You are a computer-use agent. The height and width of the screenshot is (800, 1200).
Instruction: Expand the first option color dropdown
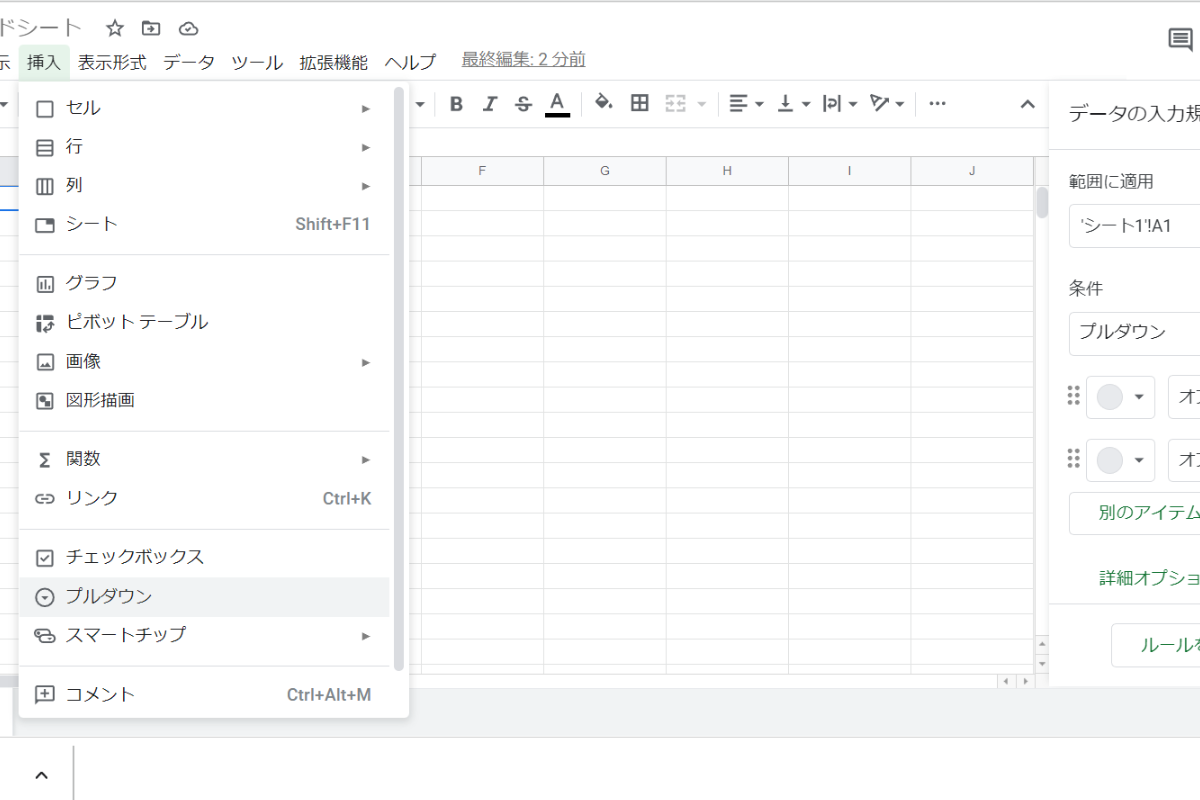point(1120,397)
